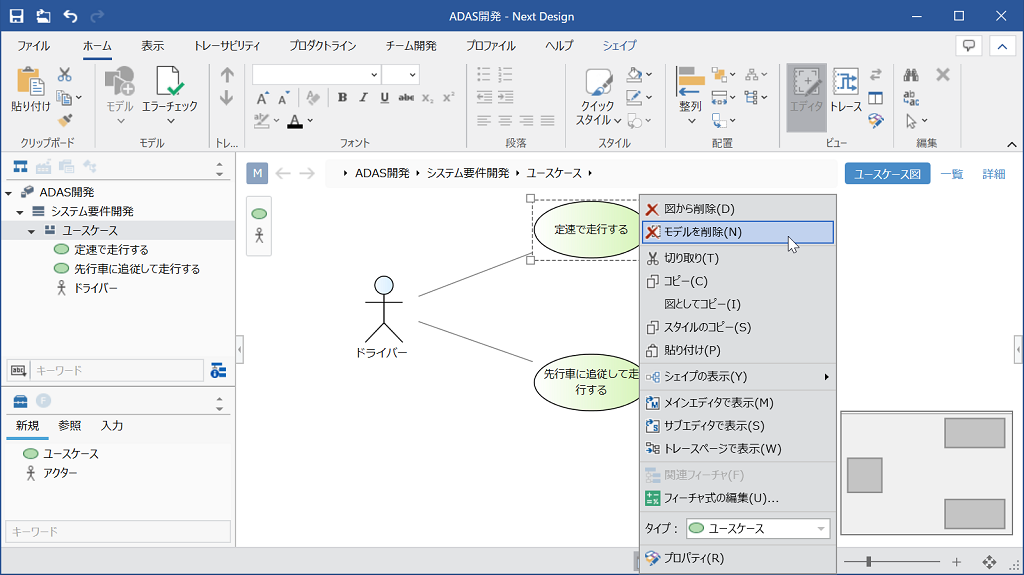Click the 一覧 list view link
The width and height of the screenshot is (1024, 575).
(952, 174)
